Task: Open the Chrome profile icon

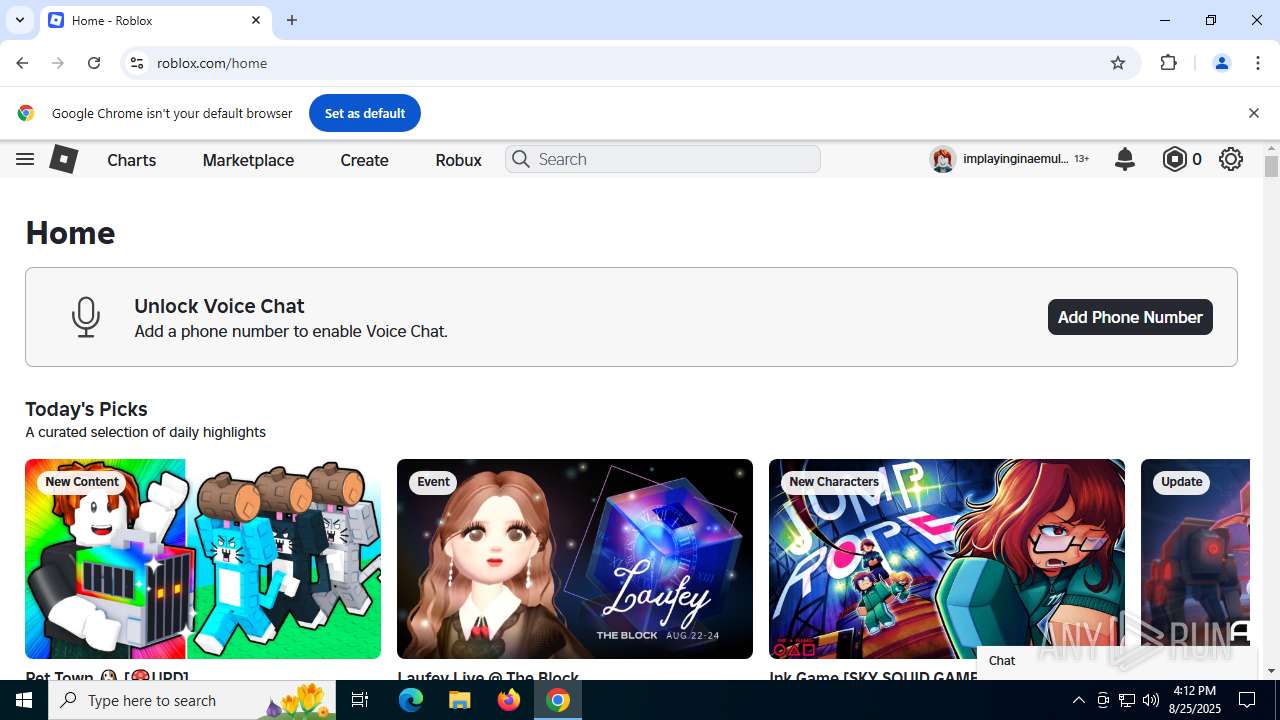Action: (1221, 63)
